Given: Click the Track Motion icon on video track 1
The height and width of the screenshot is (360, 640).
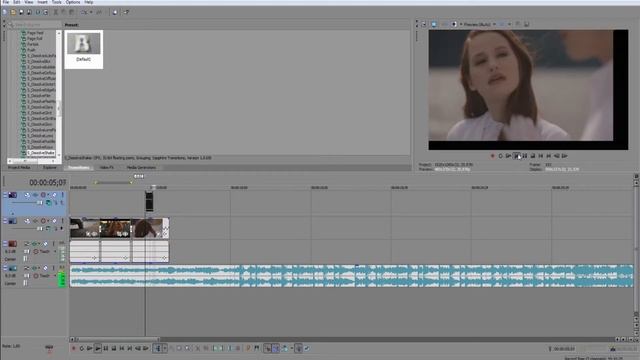Looking at the screenshot, I should (27, 195).
